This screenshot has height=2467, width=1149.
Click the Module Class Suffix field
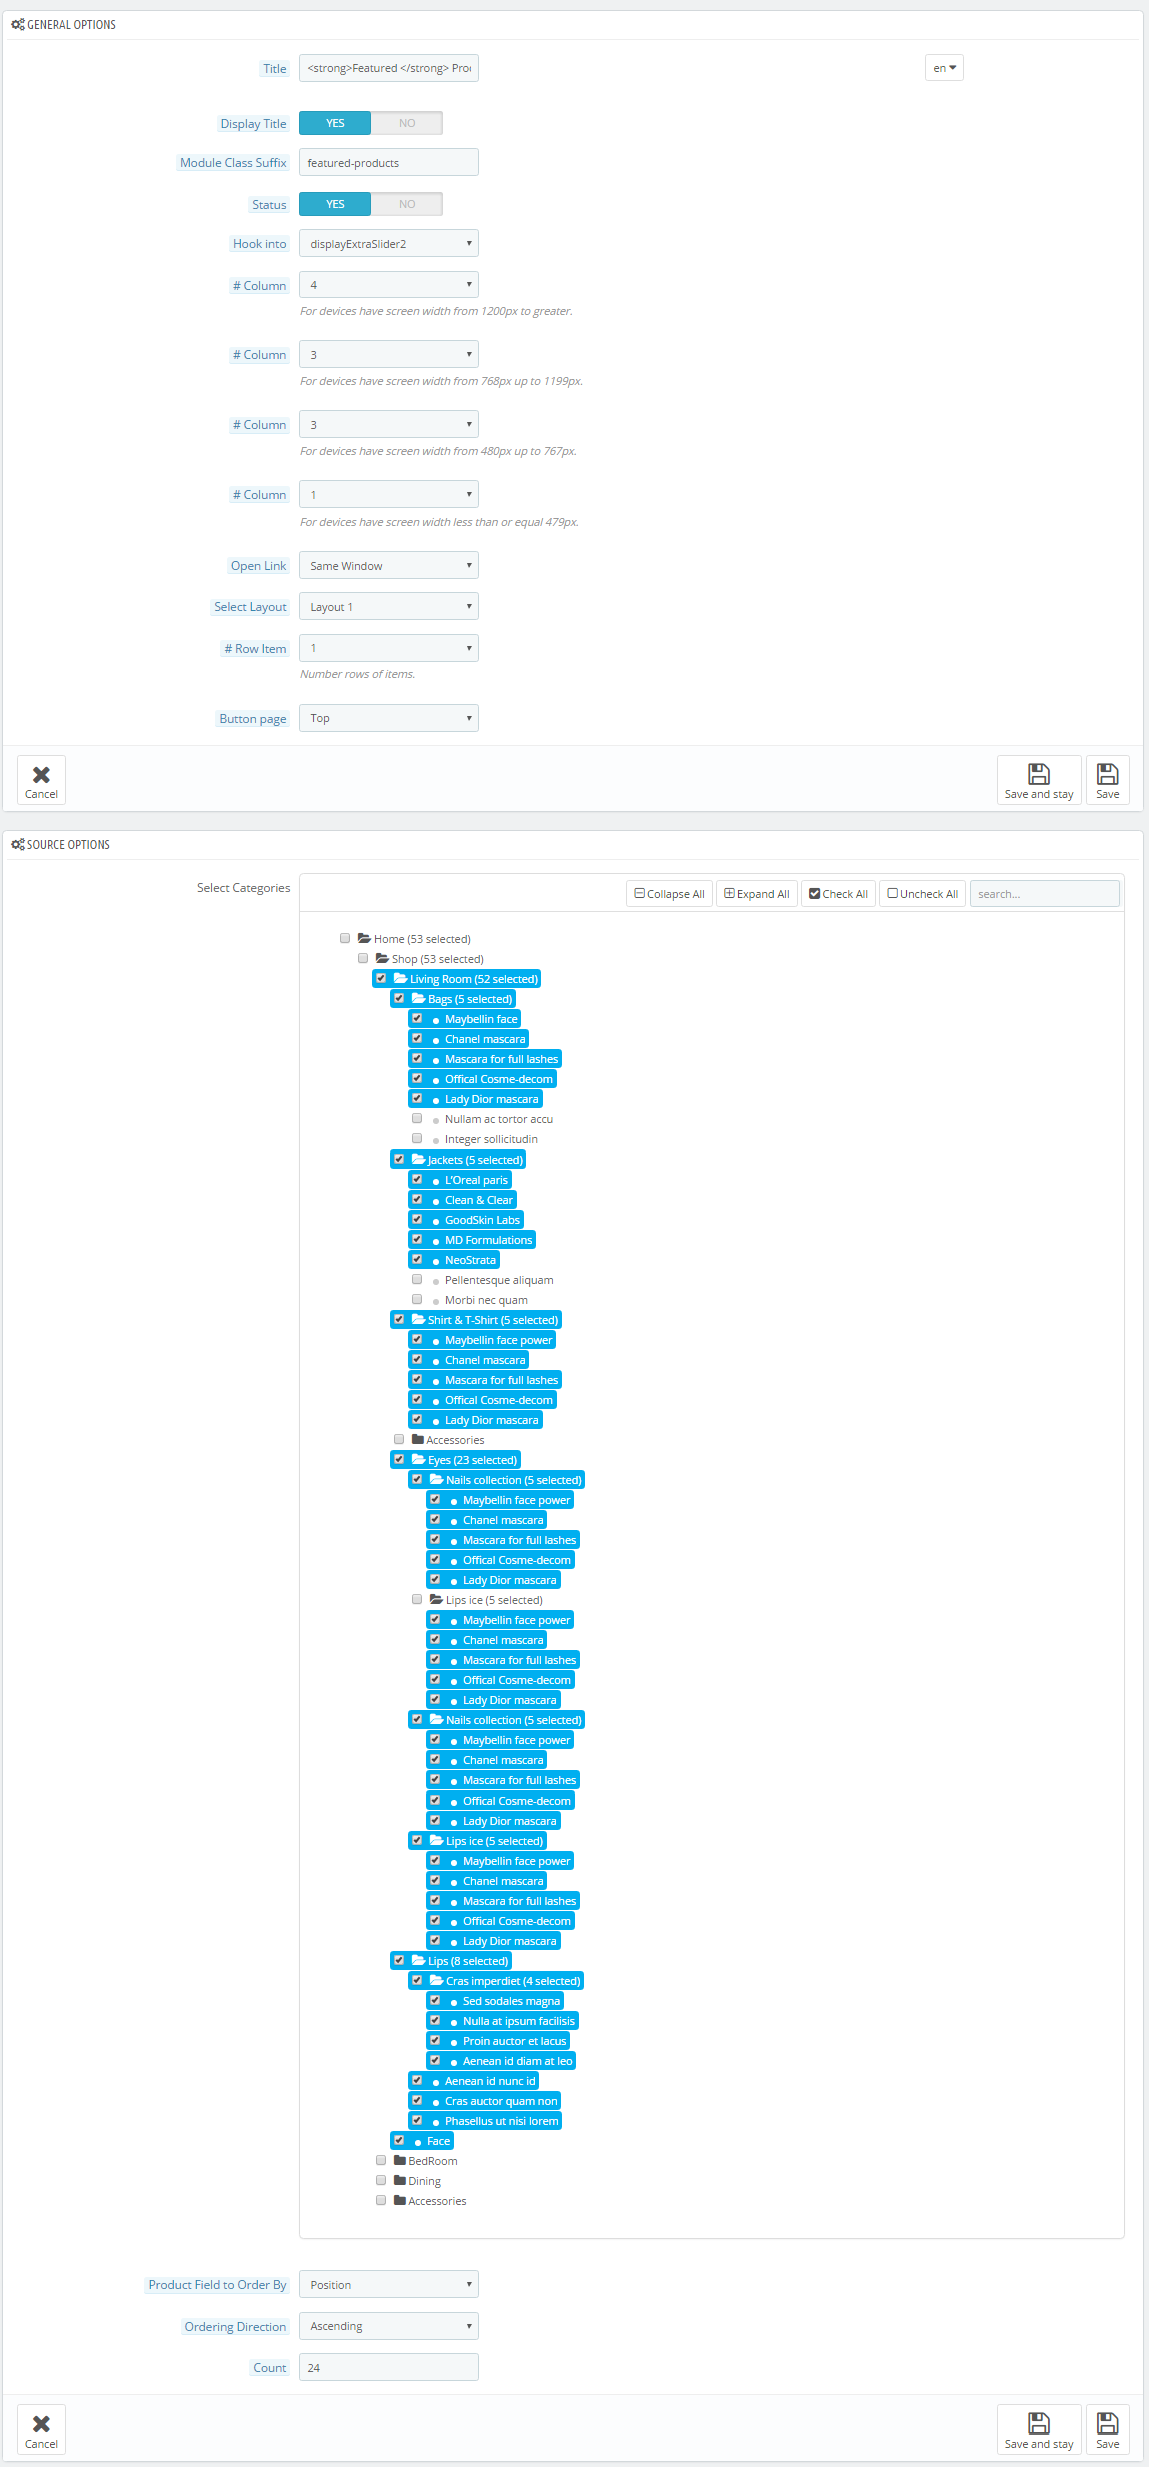389,162
